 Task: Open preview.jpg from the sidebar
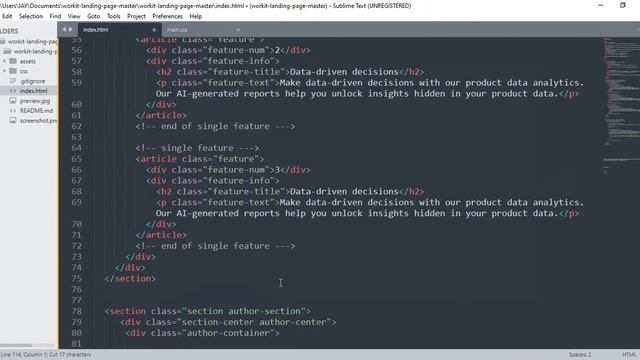[35, 101]
